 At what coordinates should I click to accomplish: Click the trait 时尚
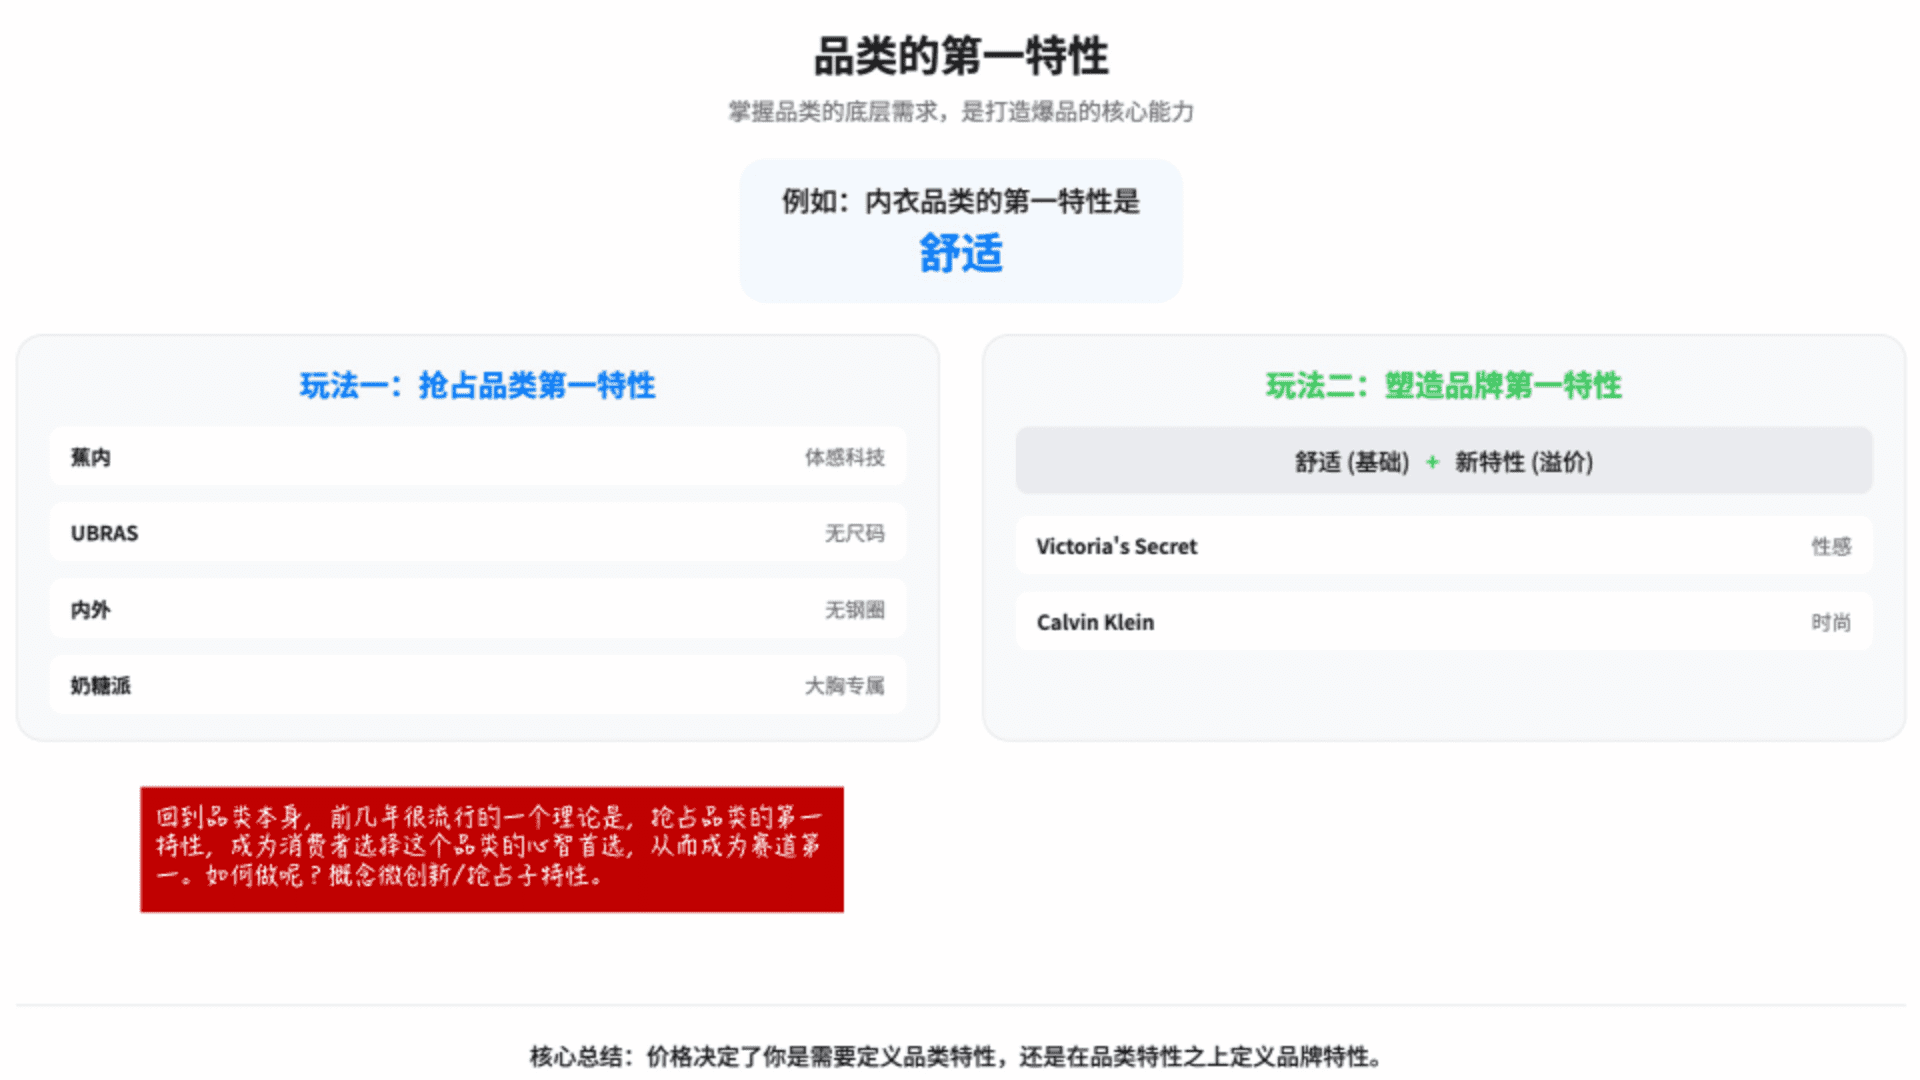click(1831, 622)
